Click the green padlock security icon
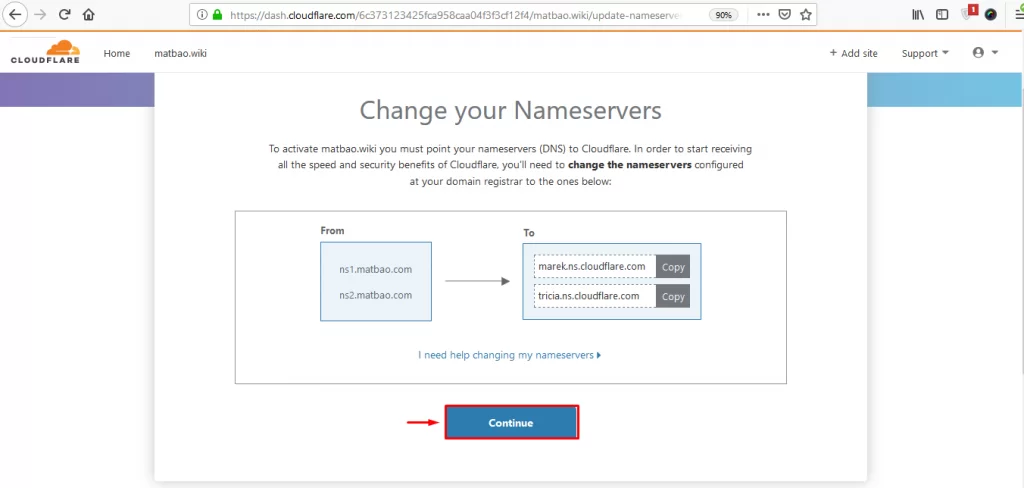1024x488 pixels. click(x=217, y=14)
